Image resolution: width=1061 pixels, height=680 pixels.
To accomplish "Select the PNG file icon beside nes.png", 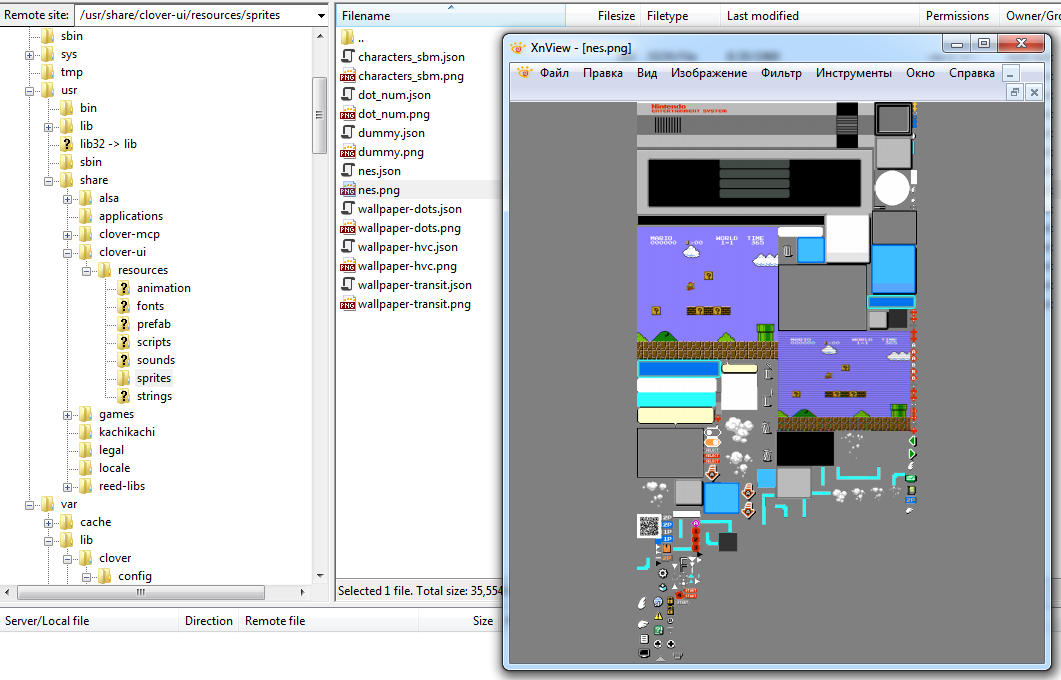I will pos(349,189).
